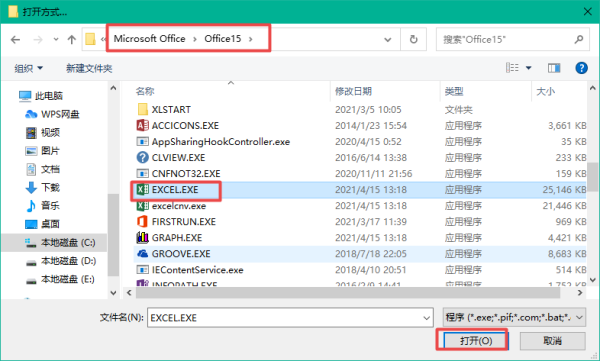Click the XLSTART folder name
The height and width of the screenshot is (361, 600).
click(x=171, y=109)
